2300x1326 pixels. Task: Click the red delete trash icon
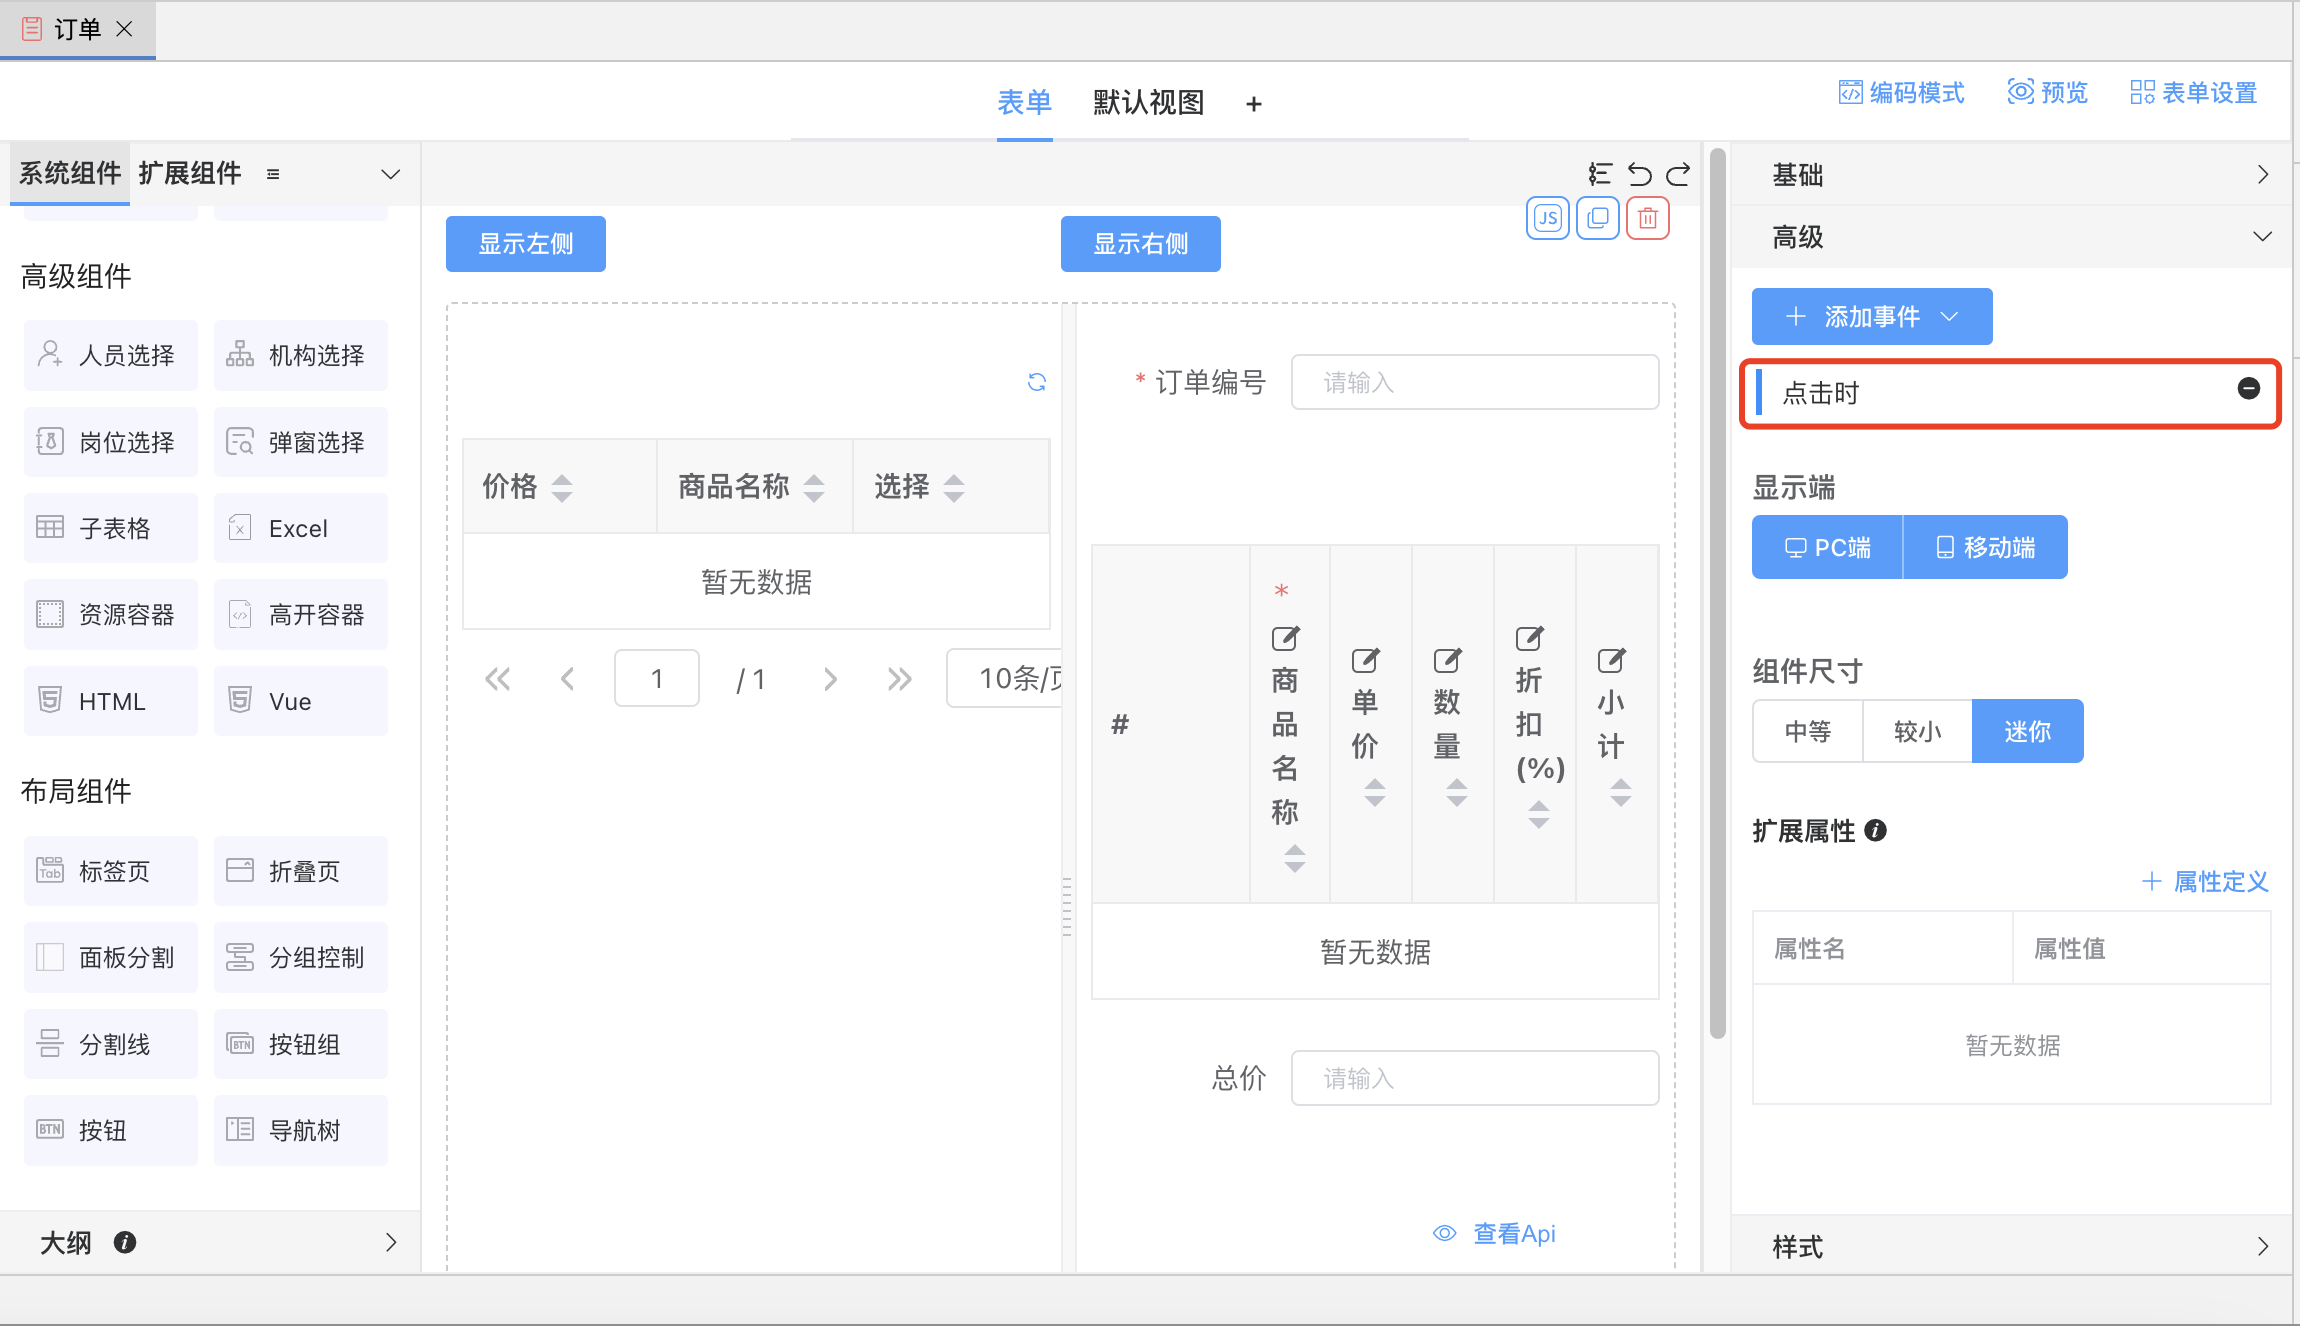coord(1647,218)
